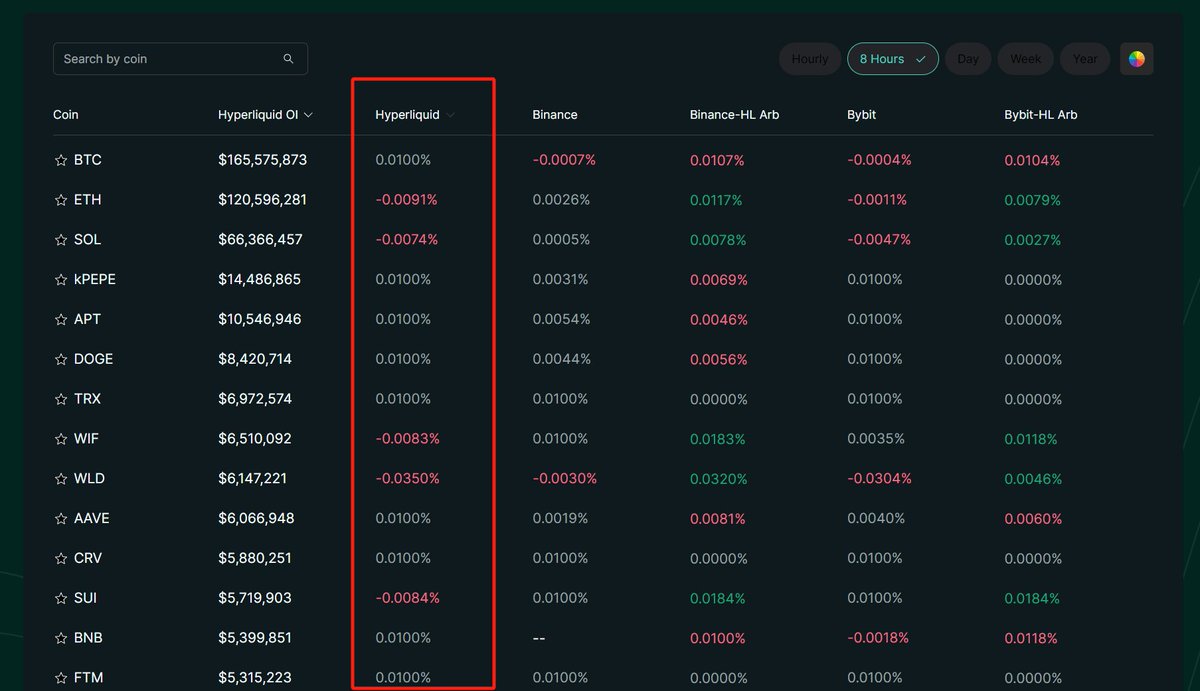
Task: Open the SOL coin name
Action: [x=88, y=240]
